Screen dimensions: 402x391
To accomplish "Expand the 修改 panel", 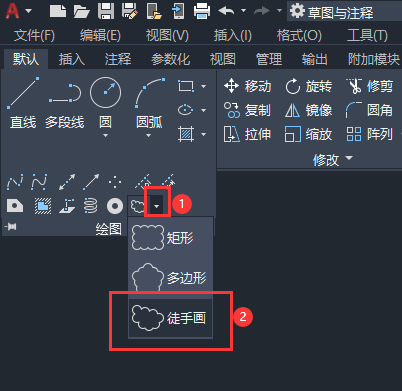I will click(333, 159).
